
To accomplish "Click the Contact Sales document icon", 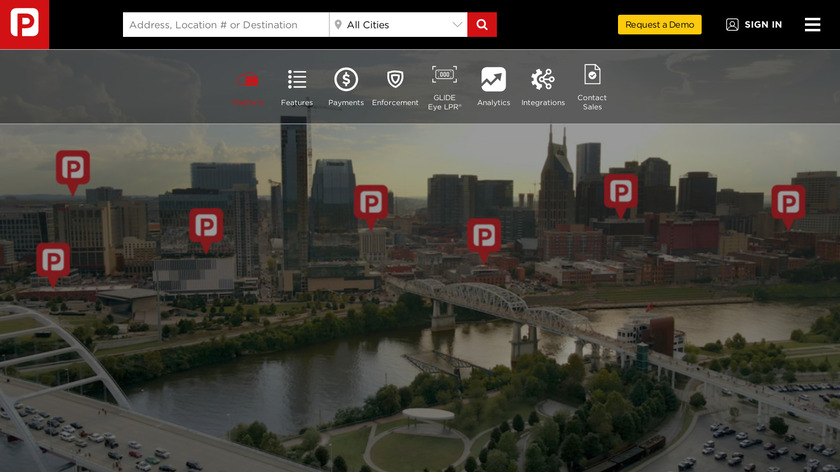I will click(592, 76).
